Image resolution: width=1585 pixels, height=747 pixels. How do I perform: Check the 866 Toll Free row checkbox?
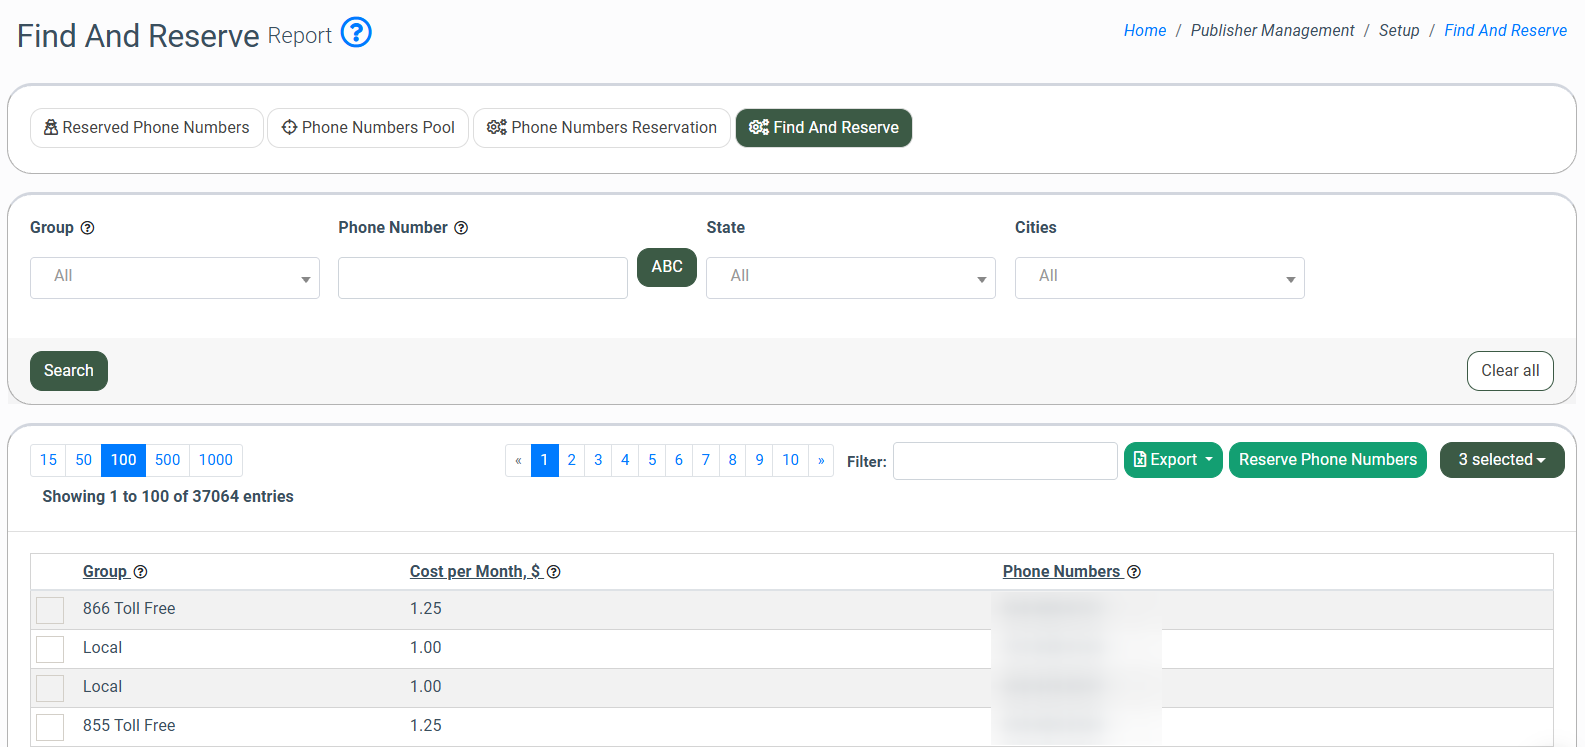[50, 610]
